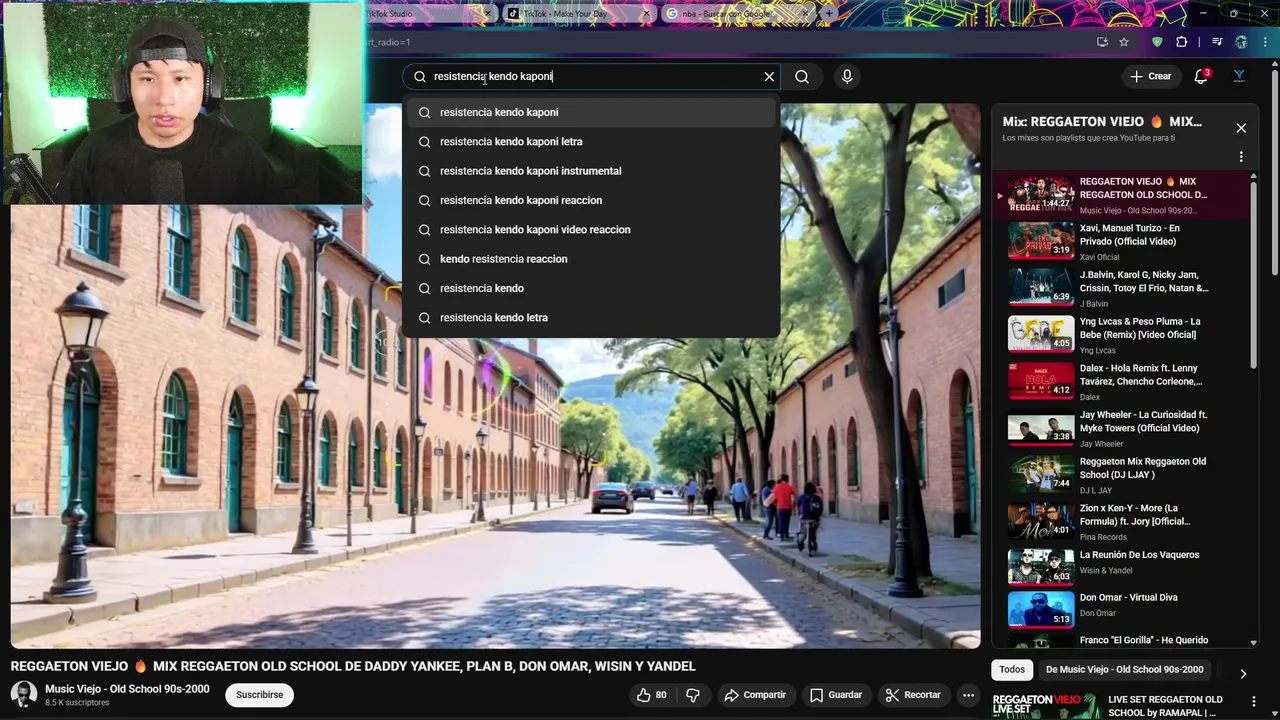The height and width of the screenshot is (720, 1280).
Task: Click the Suscribirse button
Action: click(260, 695)
